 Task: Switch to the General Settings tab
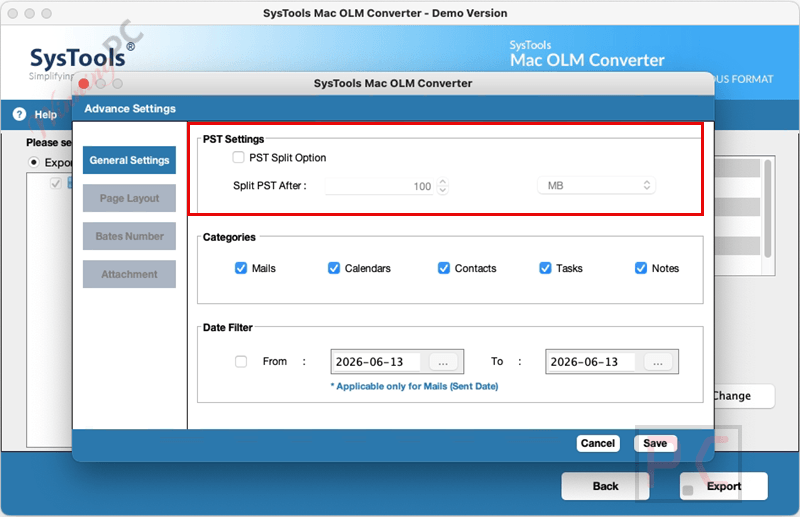tap(130, 160)
